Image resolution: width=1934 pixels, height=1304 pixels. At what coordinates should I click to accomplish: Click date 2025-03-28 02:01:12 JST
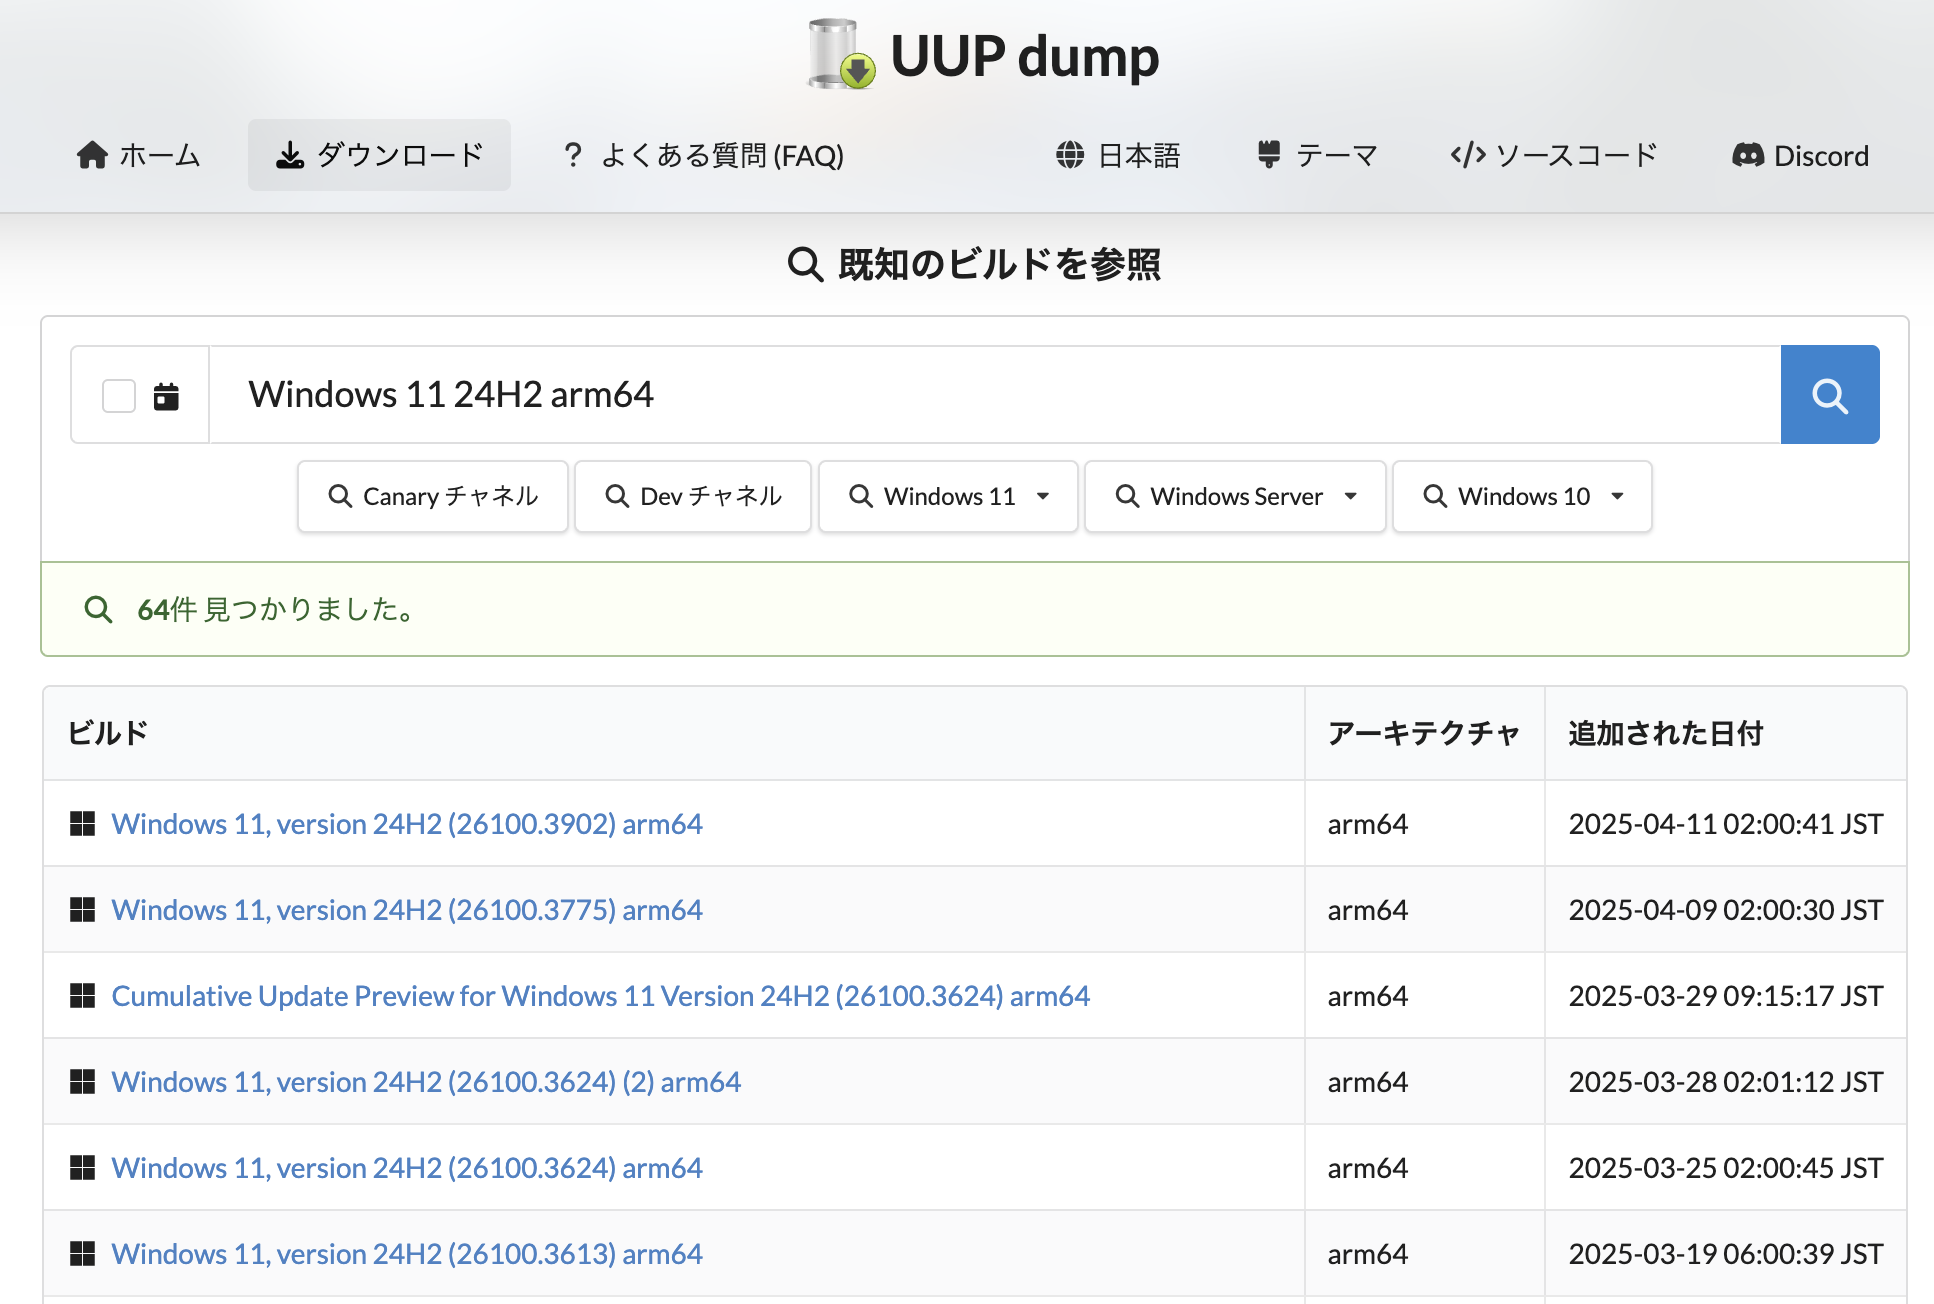point(1726,1082)
